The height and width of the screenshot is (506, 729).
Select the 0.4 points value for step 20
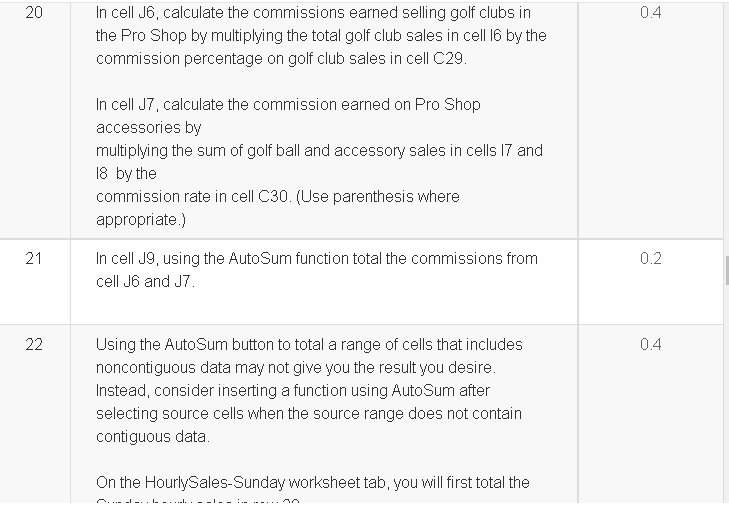pos(650,13)
